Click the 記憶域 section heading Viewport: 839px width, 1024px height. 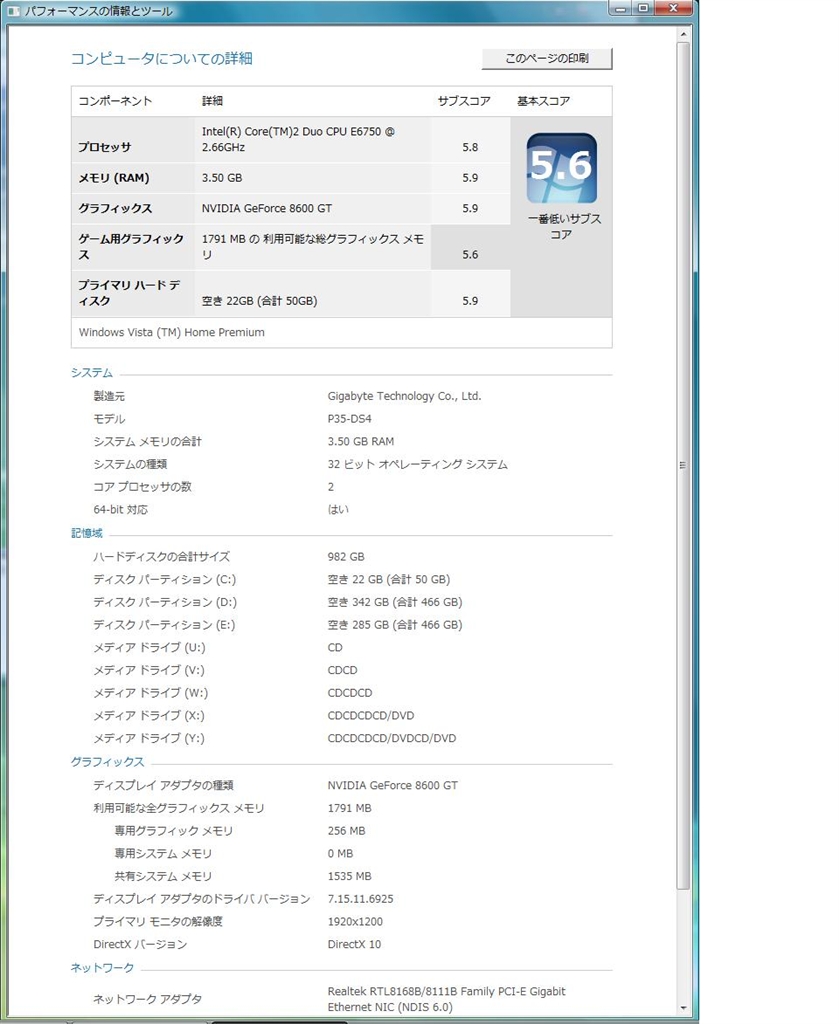click(87, 533)
